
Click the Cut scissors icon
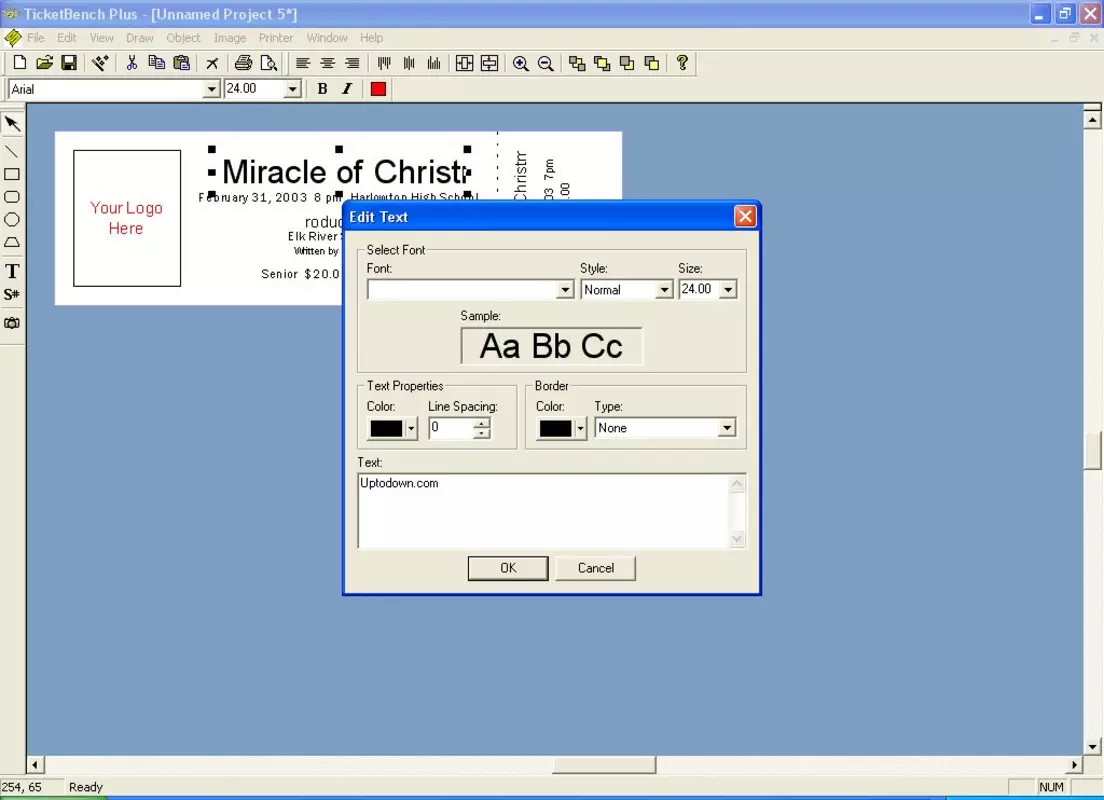pyautogui.click(x=131, y=63)
